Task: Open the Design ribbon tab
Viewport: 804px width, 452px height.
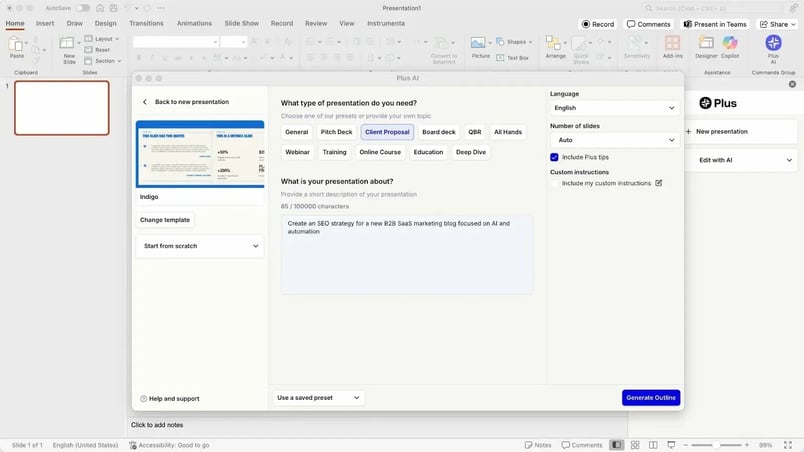Action: 105,24
